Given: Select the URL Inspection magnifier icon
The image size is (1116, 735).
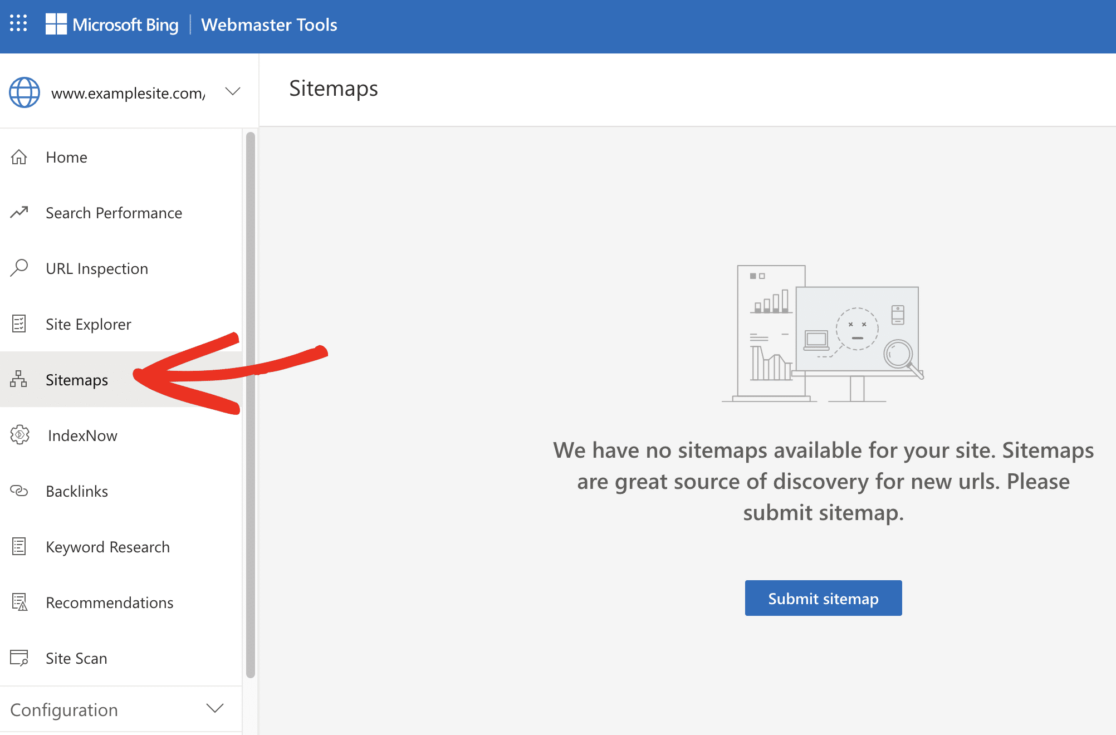Looking at the screenshot, I should pyautogui.click(x=22, y=268).
